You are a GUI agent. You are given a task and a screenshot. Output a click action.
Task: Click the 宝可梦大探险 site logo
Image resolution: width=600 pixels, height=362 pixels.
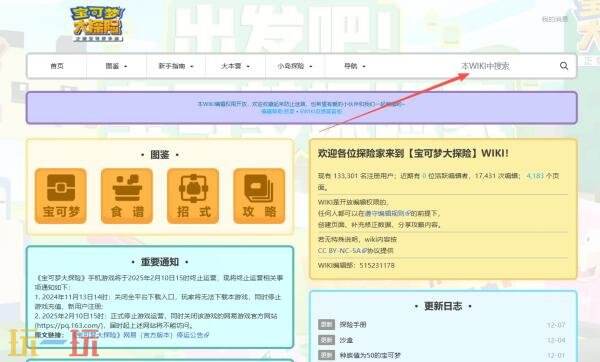coord(97,24)
